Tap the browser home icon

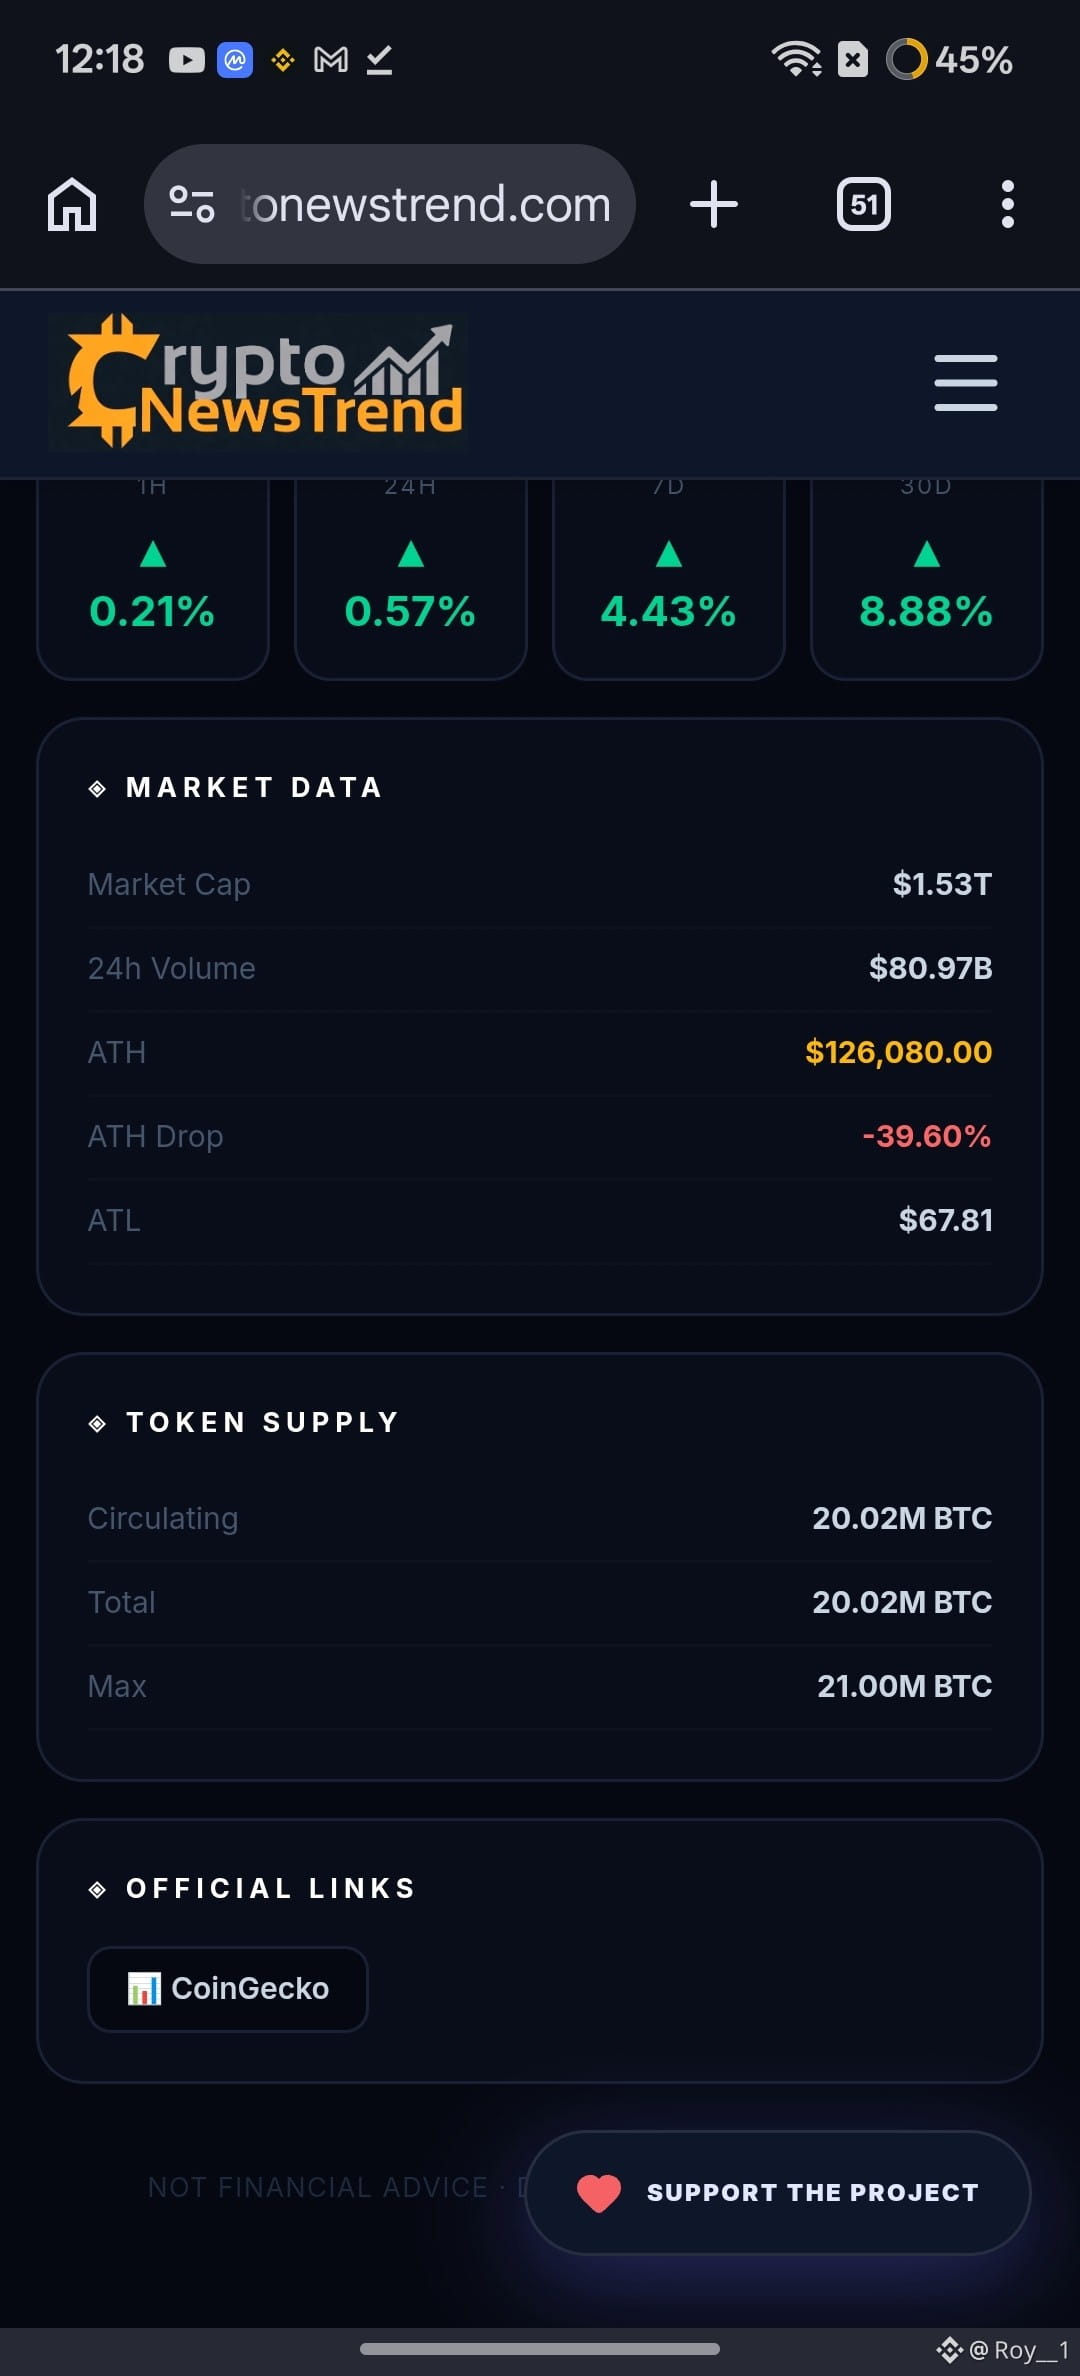(72, 205)
